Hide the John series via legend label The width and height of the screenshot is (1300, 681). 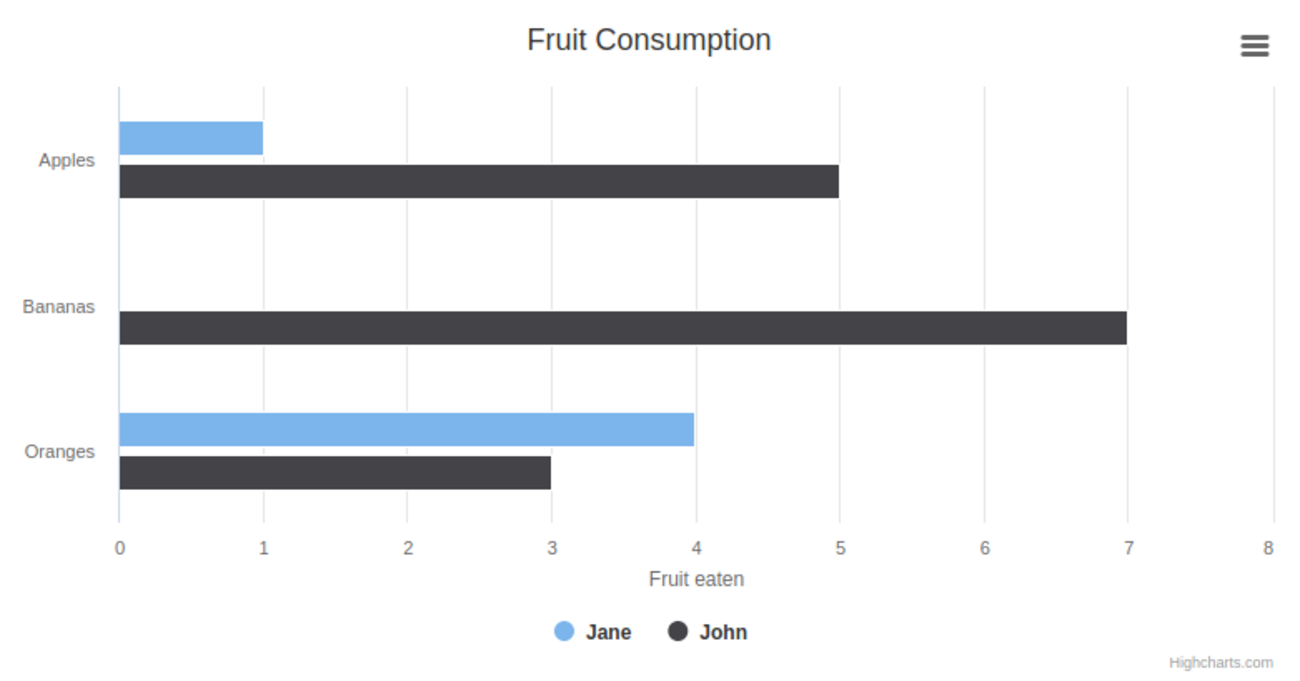(723, 632)
